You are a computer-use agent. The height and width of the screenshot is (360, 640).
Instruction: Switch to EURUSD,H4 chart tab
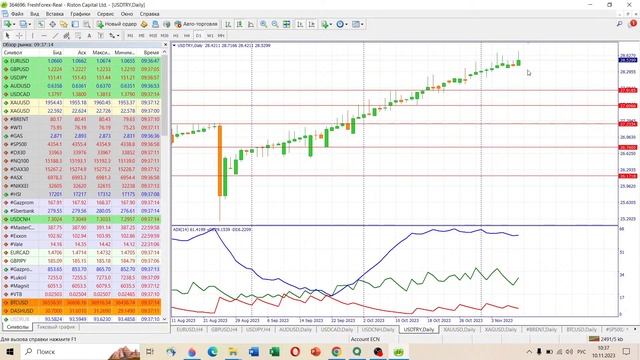tap(189, 329)
